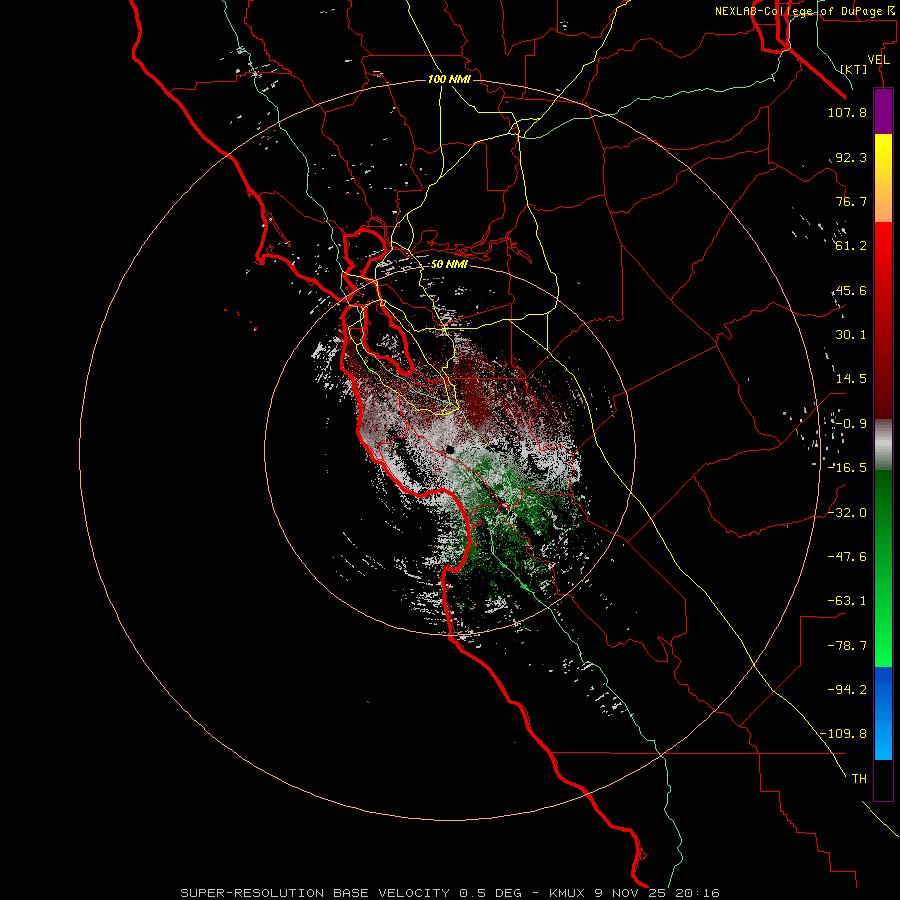Select the -47.6 scale value

click(x=847, y=557)
